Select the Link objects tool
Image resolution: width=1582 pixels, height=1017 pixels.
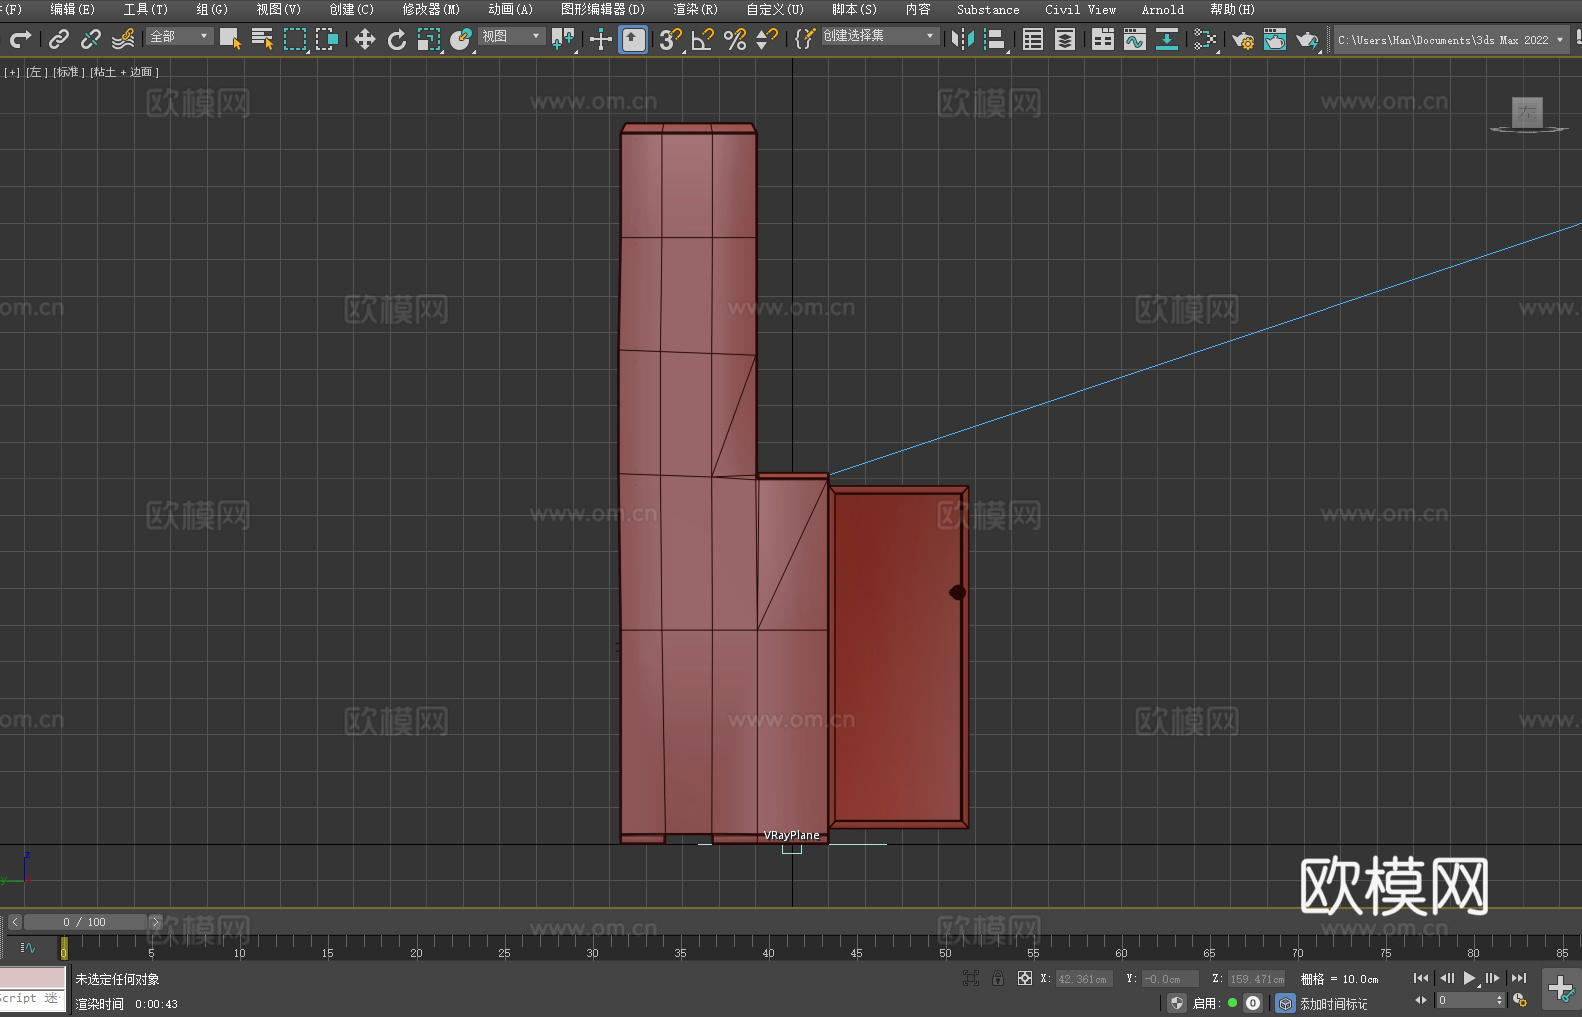tap(59, 39)
